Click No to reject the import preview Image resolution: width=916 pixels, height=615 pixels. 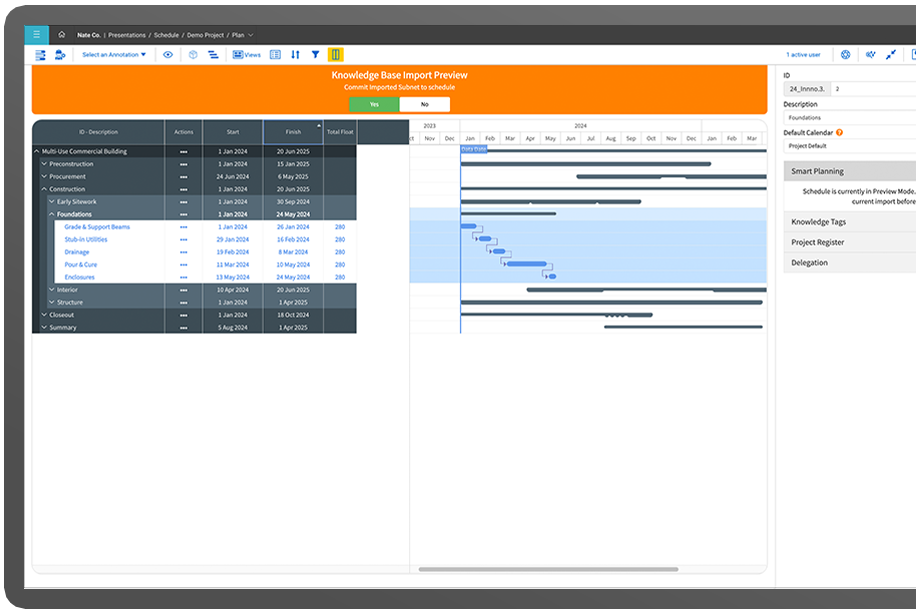424,103
